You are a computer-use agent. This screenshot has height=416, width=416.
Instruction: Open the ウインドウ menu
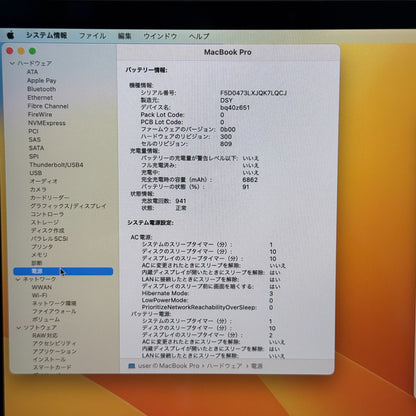coord(160,36)
